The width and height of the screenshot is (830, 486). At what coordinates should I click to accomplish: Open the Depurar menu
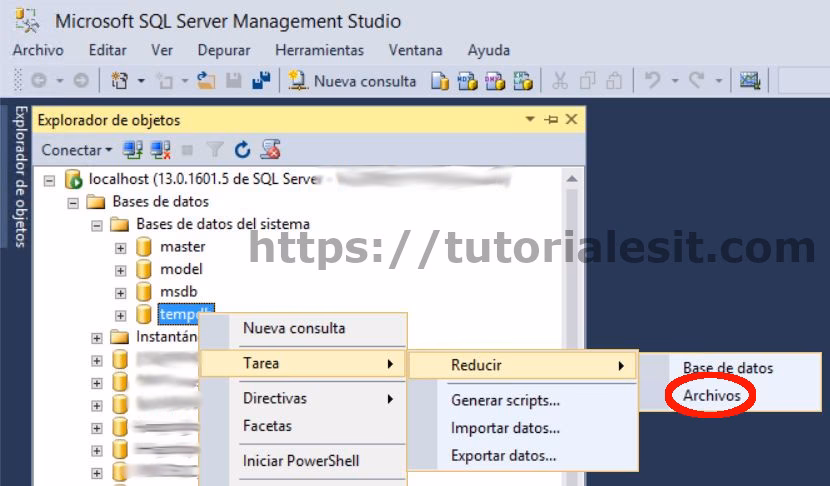click(224, 50)
